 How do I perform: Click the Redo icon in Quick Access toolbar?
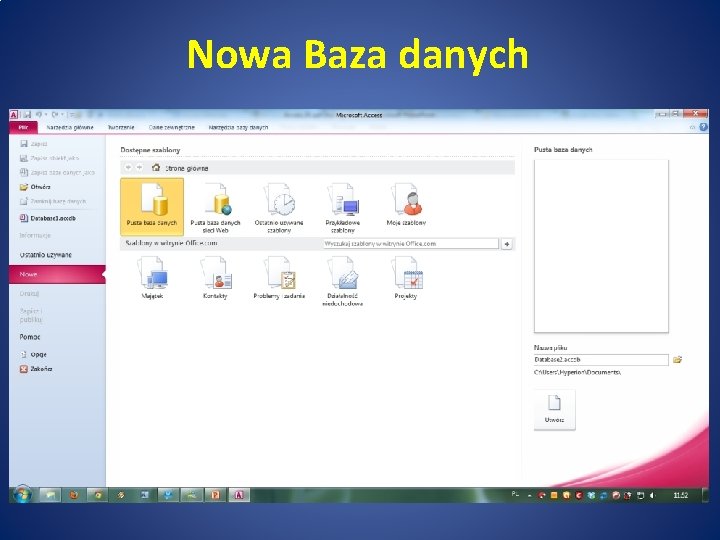[55, 114]
